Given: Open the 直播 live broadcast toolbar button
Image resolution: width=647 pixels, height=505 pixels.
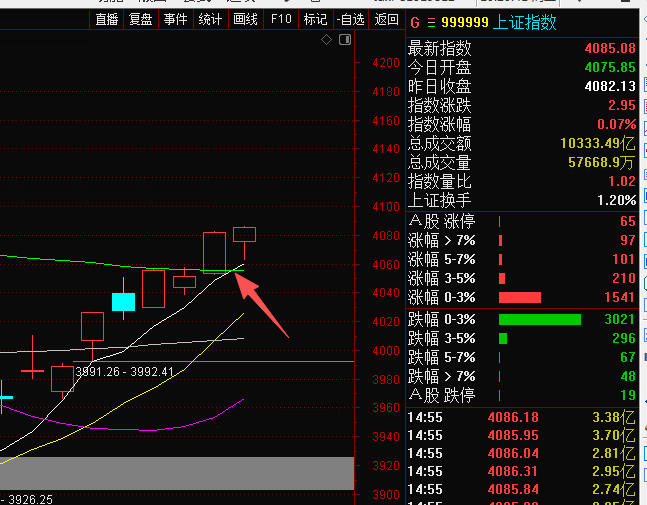Looking at the screenshot, I should pyautogui.click(x=107, y=19).
